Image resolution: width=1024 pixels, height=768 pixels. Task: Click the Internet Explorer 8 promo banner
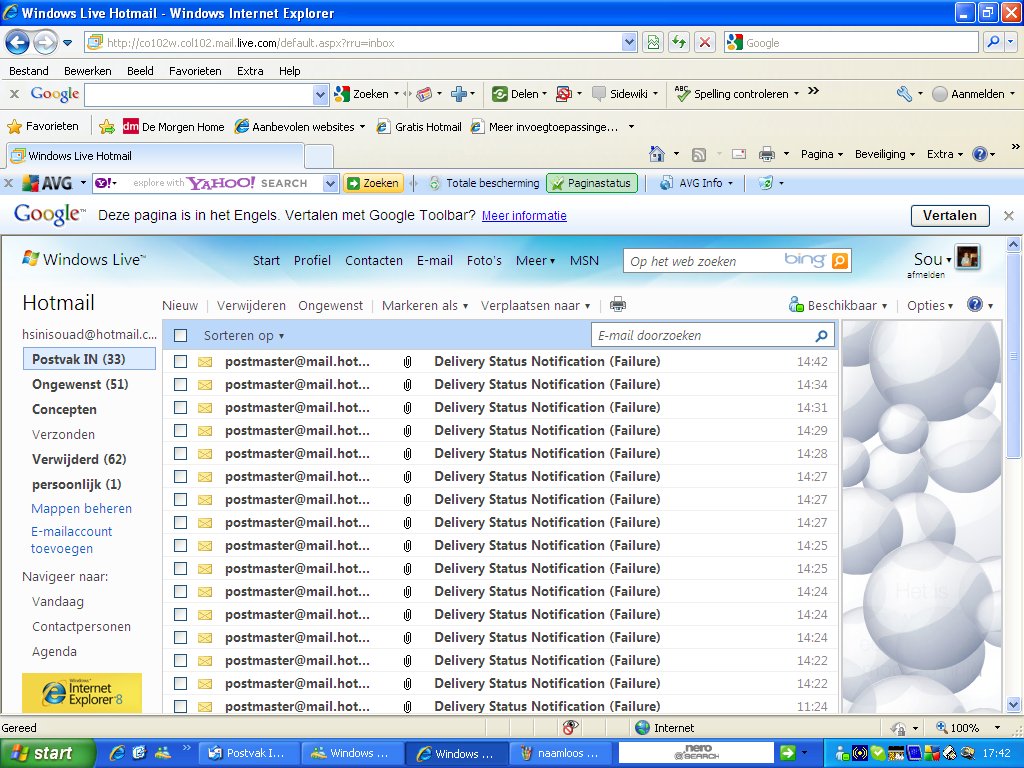click(x=82, y=692)
